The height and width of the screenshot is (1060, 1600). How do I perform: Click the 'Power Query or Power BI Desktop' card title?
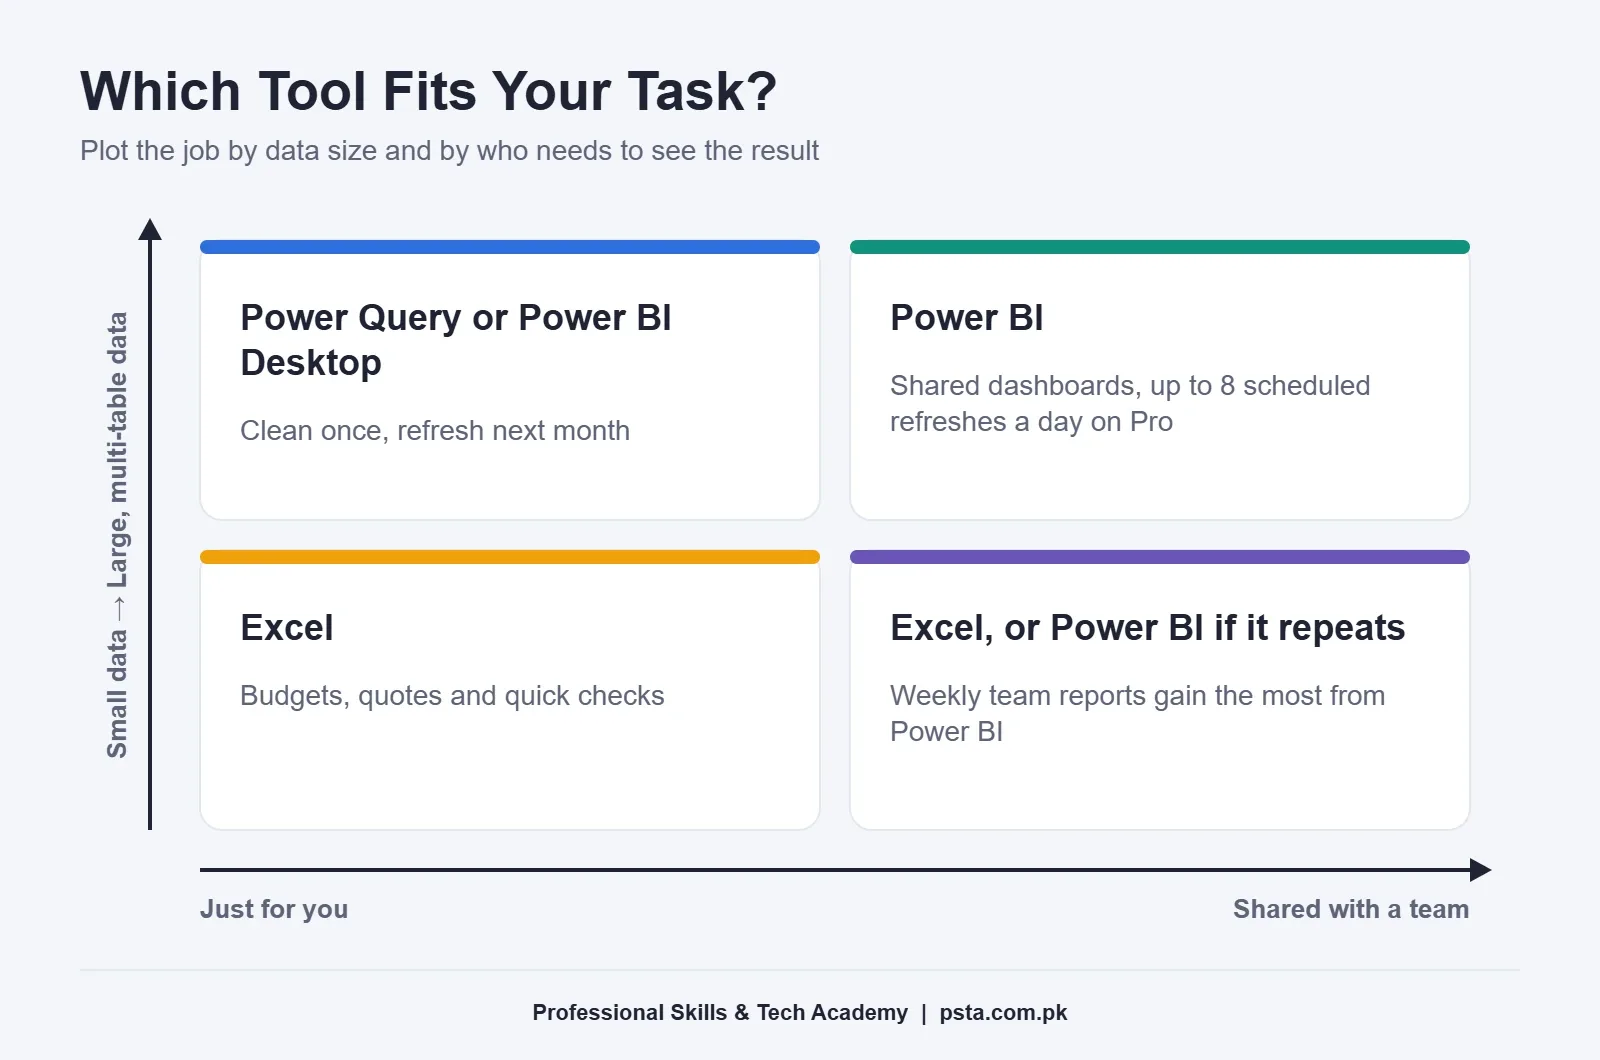tap(456, 340)
